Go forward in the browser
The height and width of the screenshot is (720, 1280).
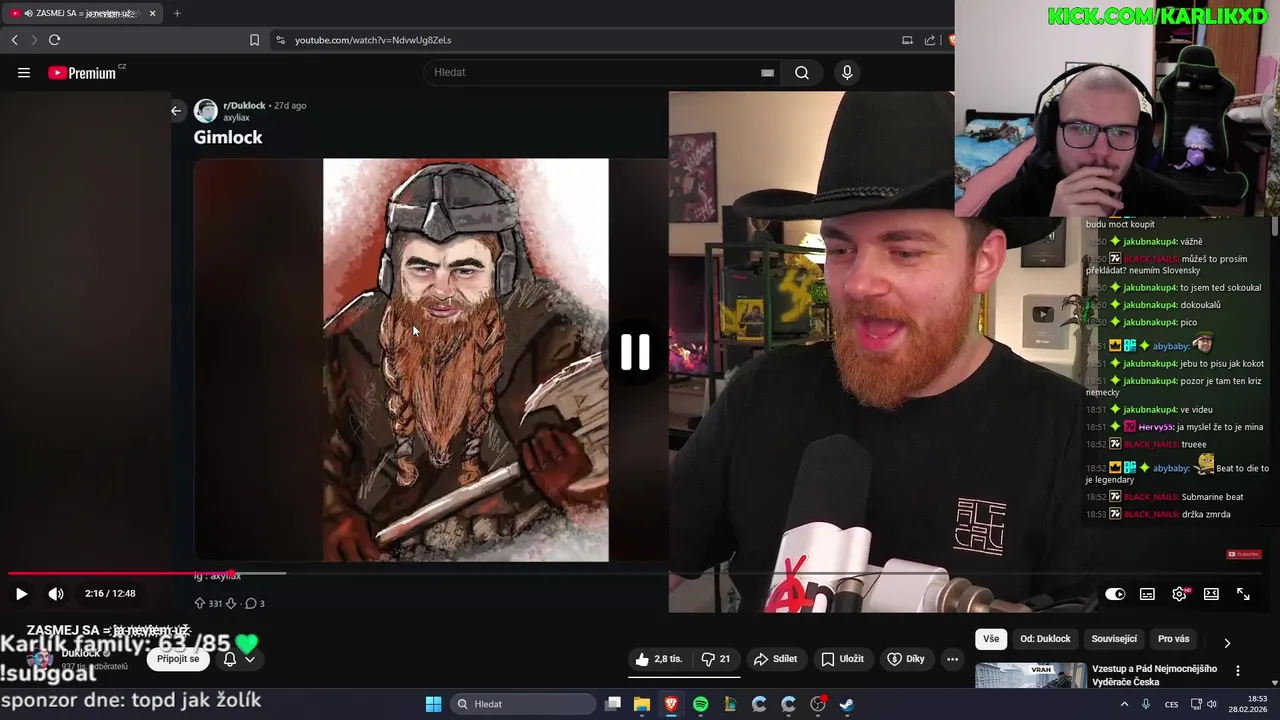(34, 40)
